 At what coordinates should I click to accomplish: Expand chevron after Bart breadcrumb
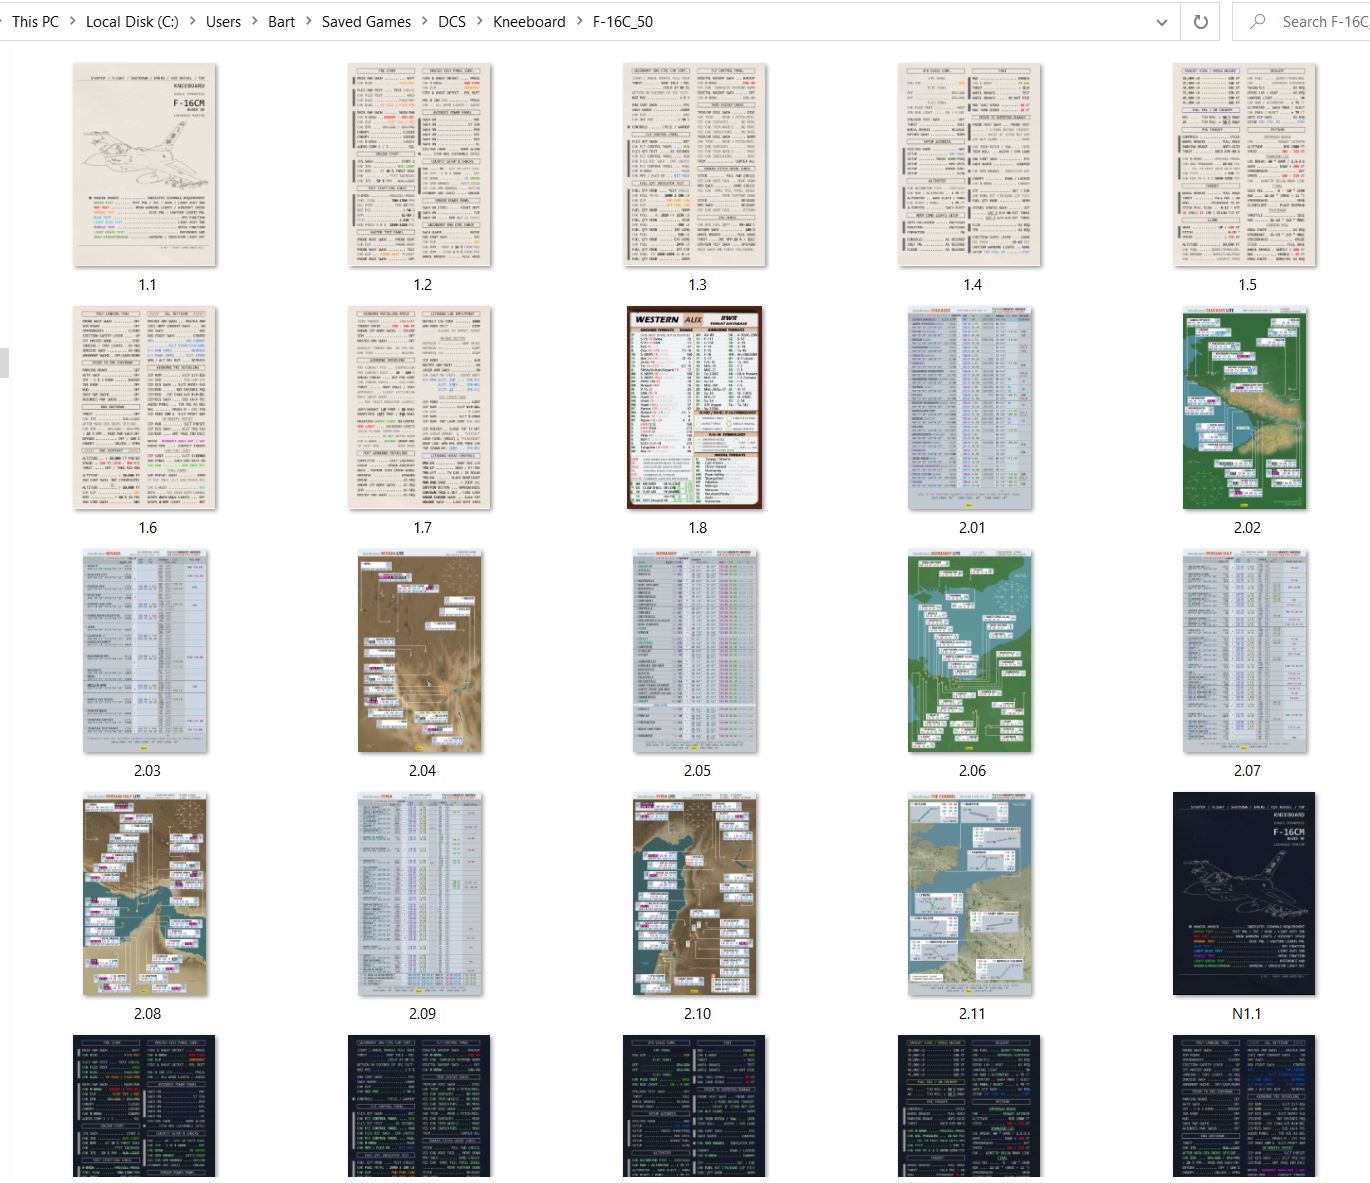(309, 21)
